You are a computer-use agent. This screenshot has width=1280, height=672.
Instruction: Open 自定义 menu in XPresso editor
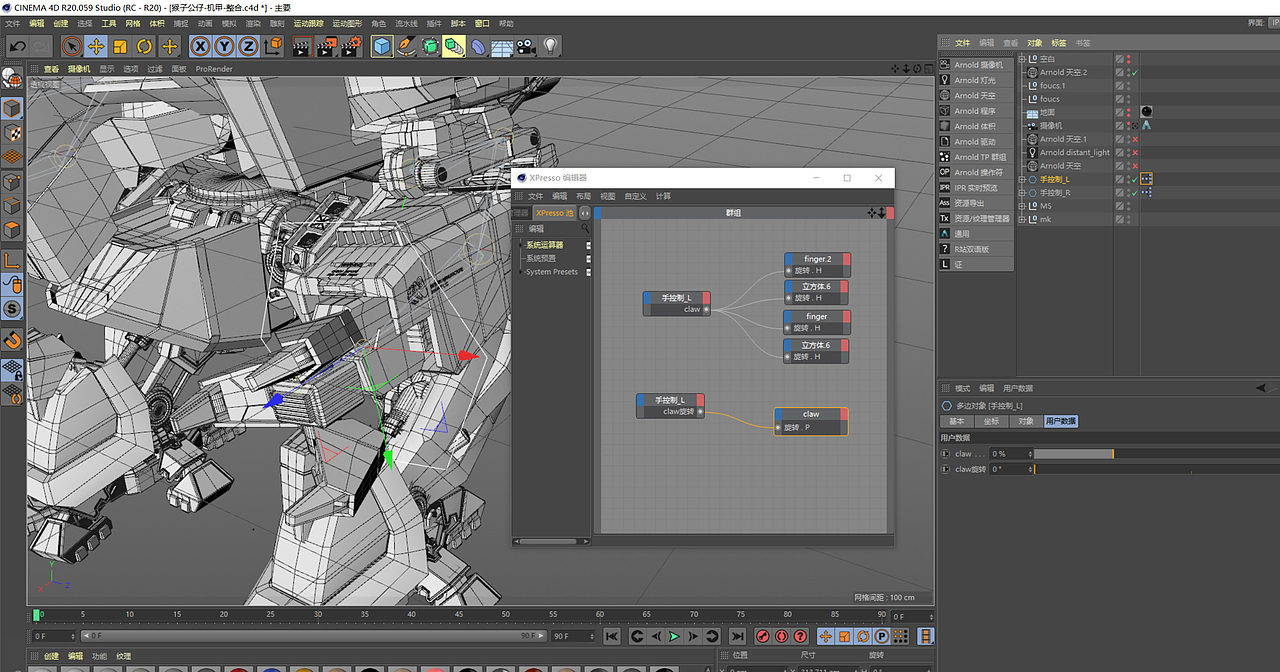coord(635,197)
